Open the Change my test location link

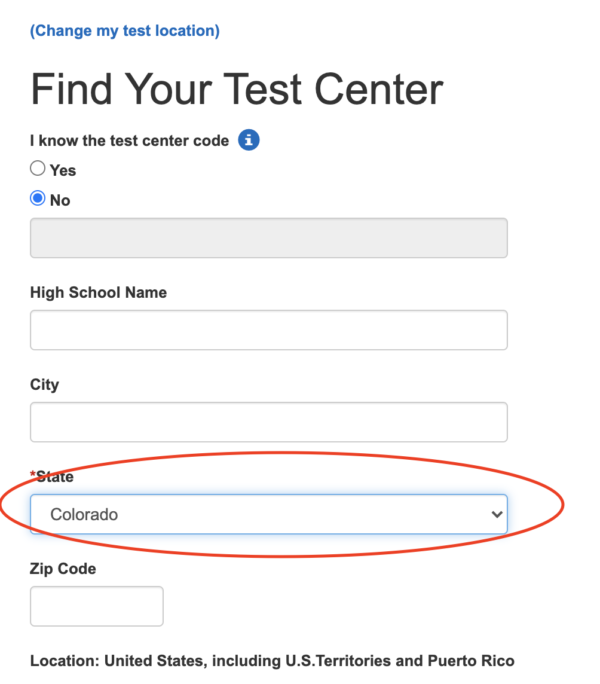(125, 31)
